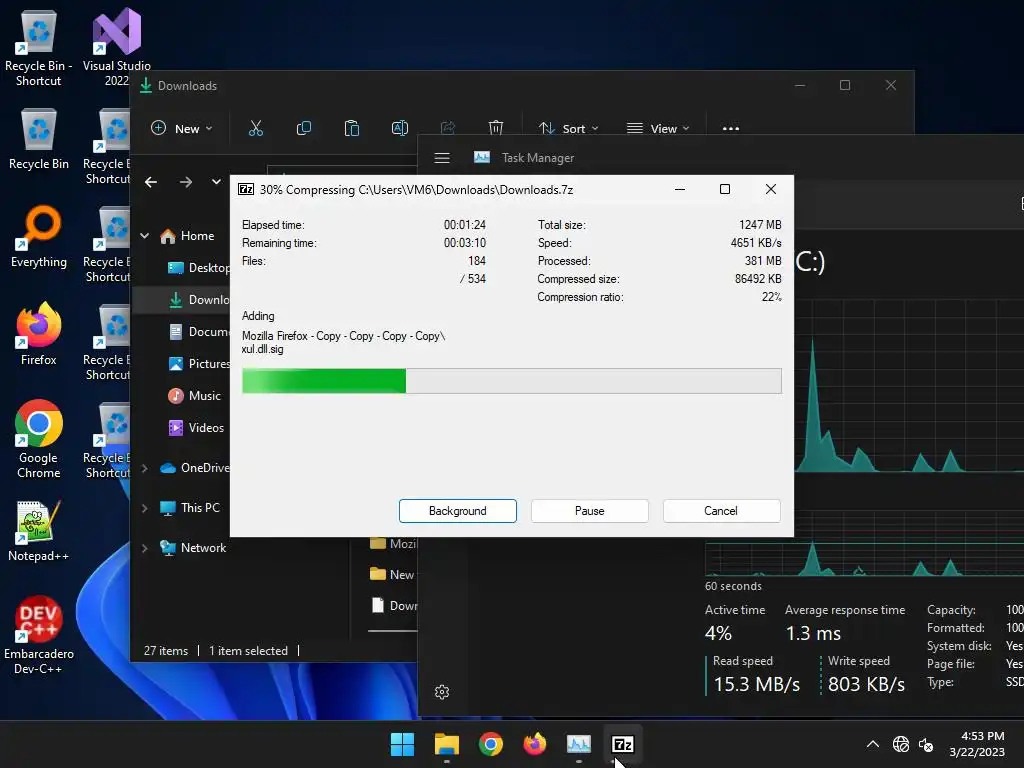Screen dimensions: 1024x768
Task: Go back with the Explorer back arrow
Action: pyautogui.click(x=151, y=182)
